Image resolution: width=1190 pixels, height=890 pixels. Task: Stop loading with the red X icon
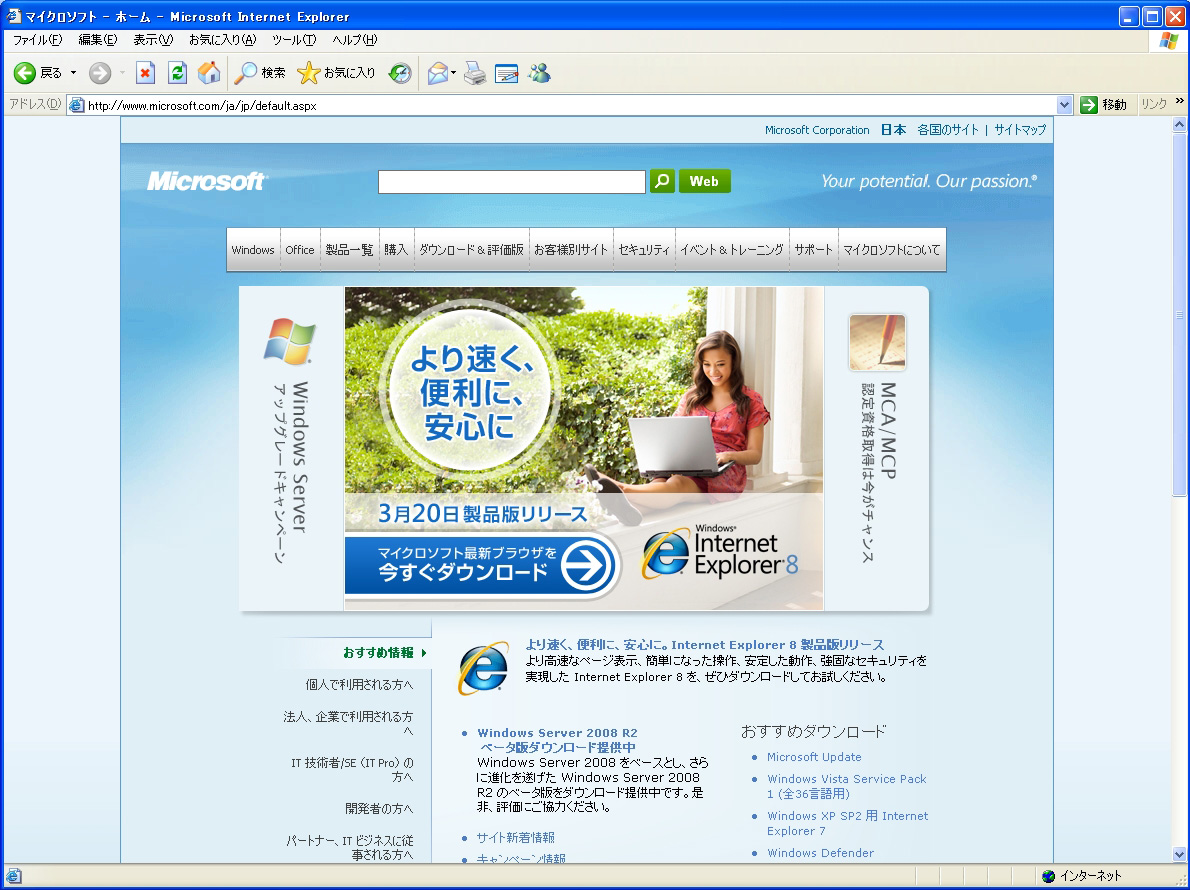(x=145, y=73)
